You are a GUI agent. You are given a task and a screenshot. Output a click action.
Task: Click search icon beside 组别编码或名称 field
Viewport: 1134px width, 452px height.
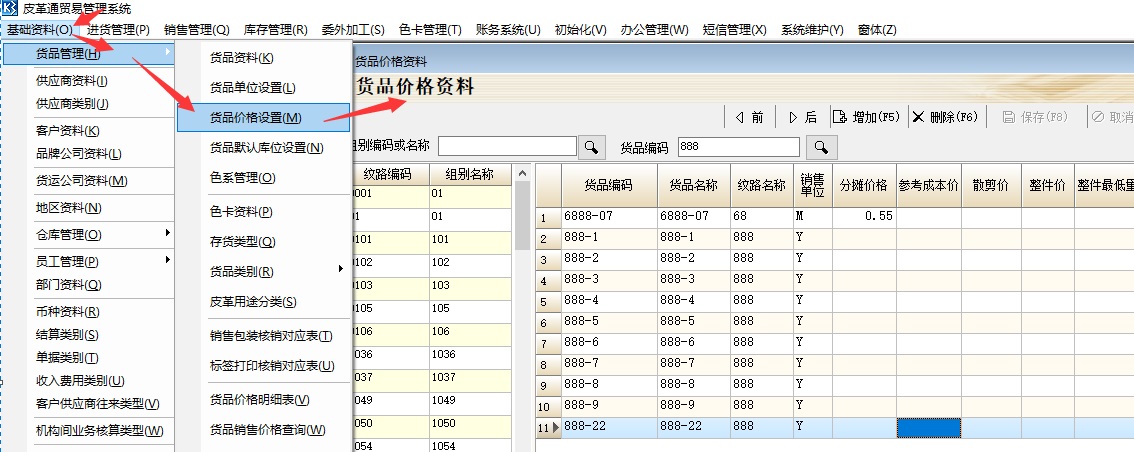click(x=591, y=147)
